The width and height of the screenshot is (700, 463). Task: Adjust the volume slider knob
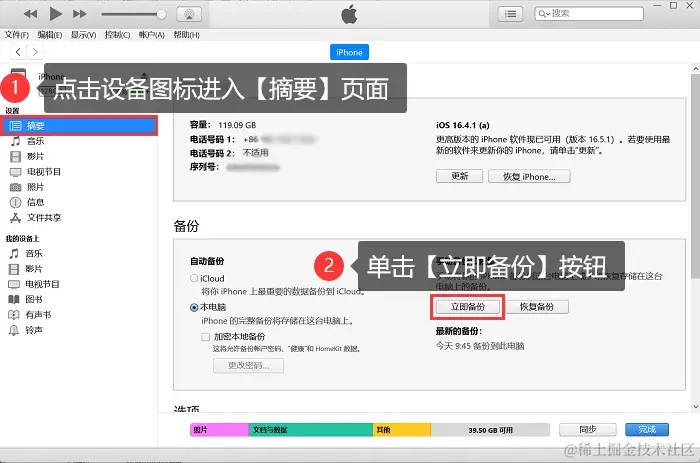pyautogui.click(x=161, y=14)
